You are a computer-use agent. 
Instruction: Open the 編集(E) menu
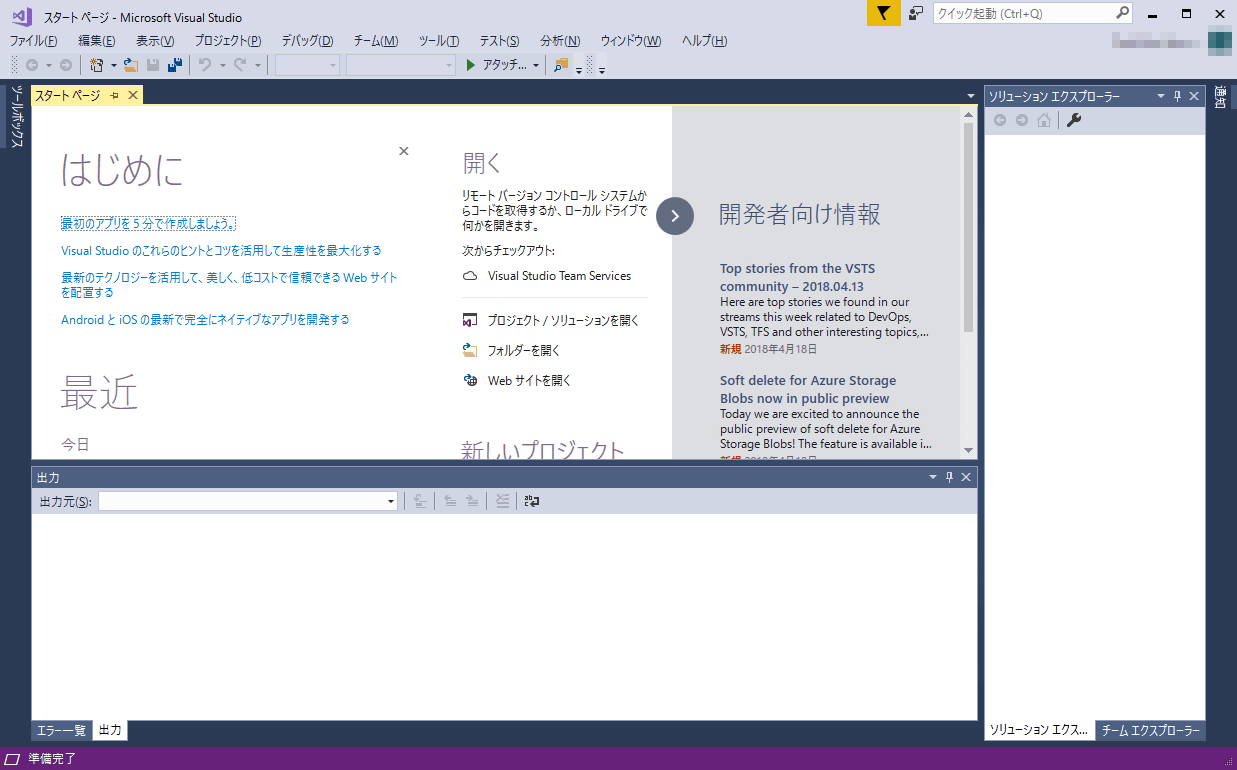96,41
